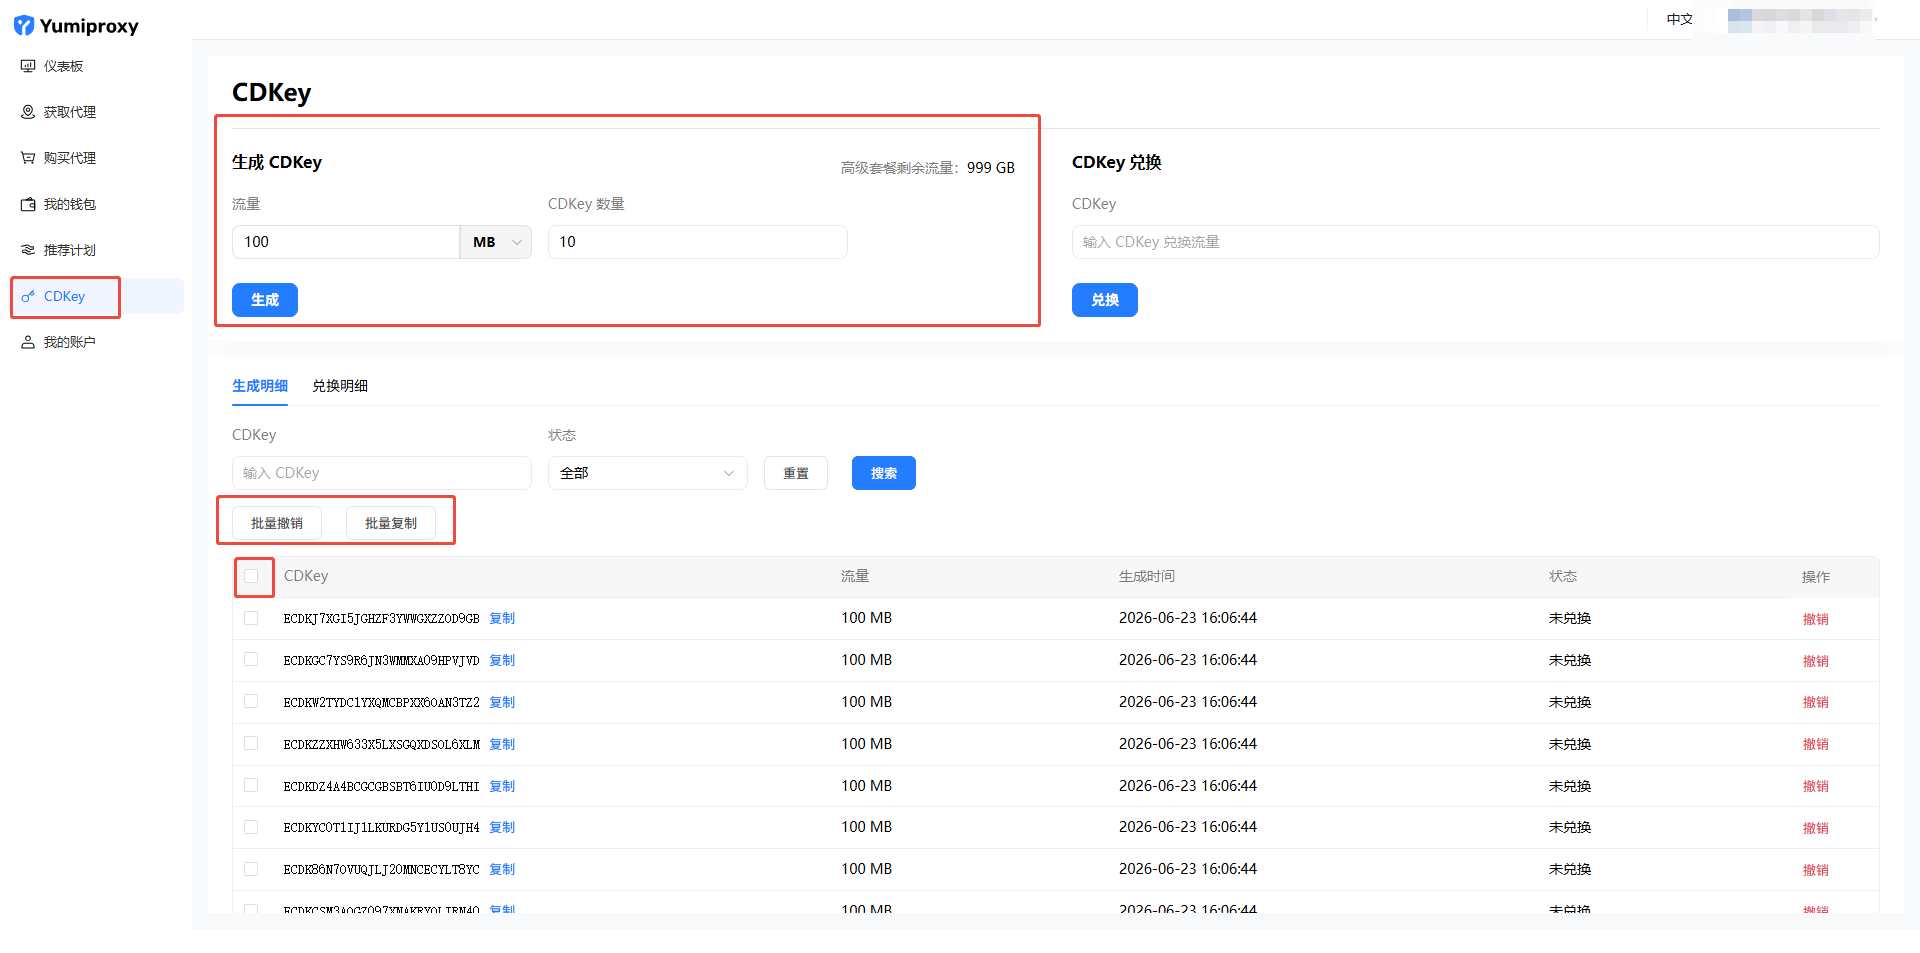Switch to the 兑换明细 tab
This screenshot has width=1920, height=953.
pos(340,386)
